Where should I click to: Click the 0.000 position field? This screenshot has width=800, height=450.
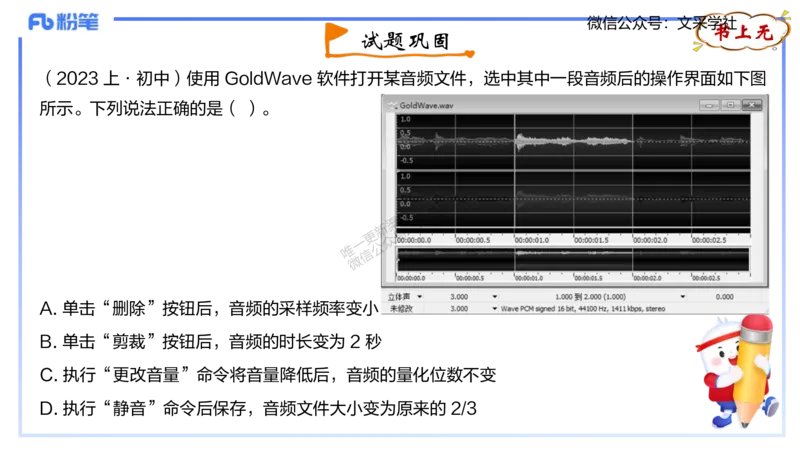(x=725, y=297)
